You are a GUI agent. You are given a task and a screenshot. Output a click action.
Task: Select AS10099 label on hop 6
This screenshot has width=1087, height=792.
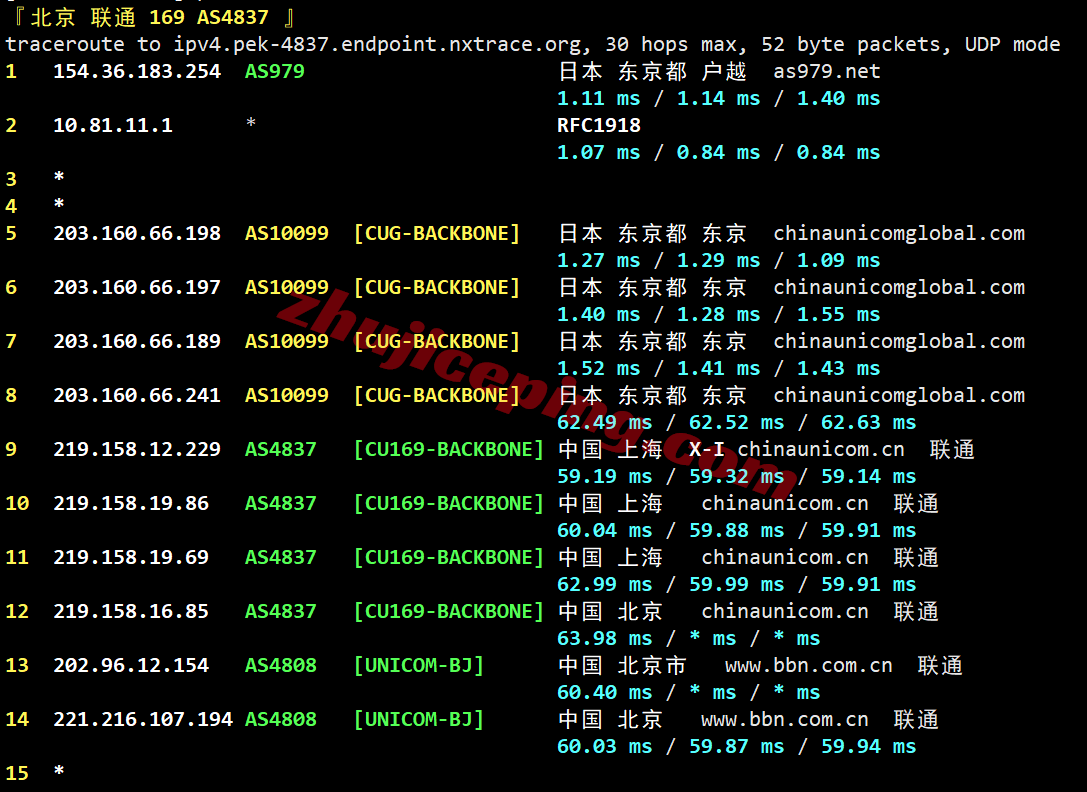coord(286,287)
